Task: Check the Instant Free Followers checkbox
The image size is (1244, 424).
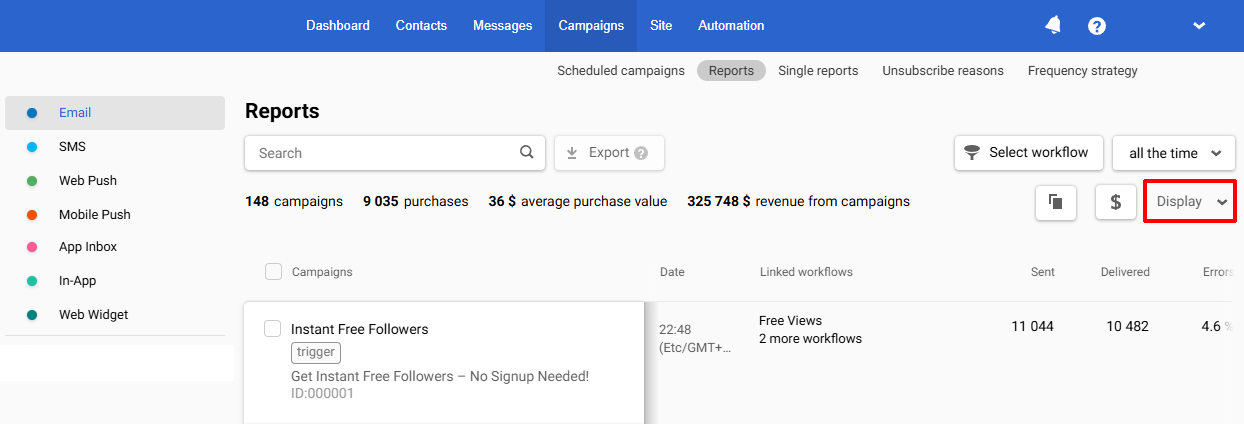Action: pos(272,329)
